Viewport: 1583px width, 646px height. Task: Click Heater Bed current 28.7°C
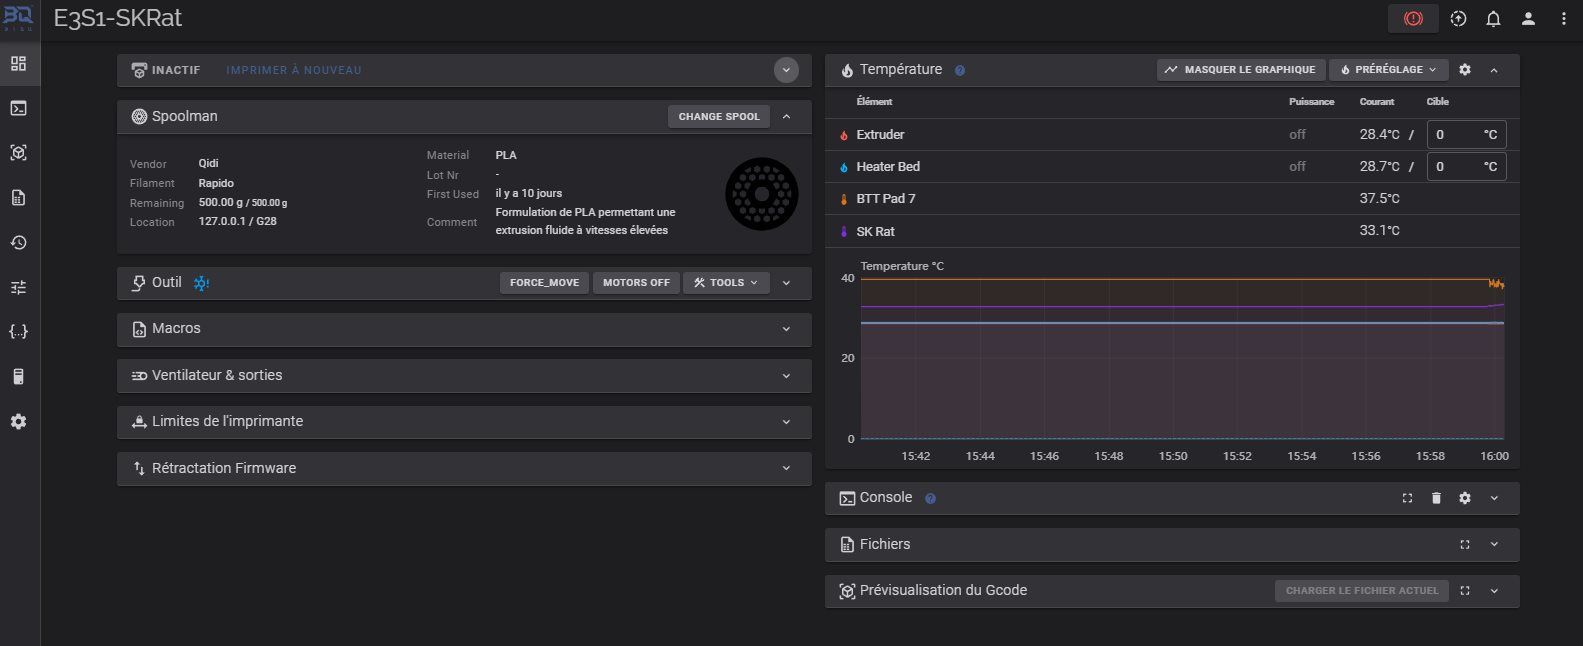tap(1379, 167)
